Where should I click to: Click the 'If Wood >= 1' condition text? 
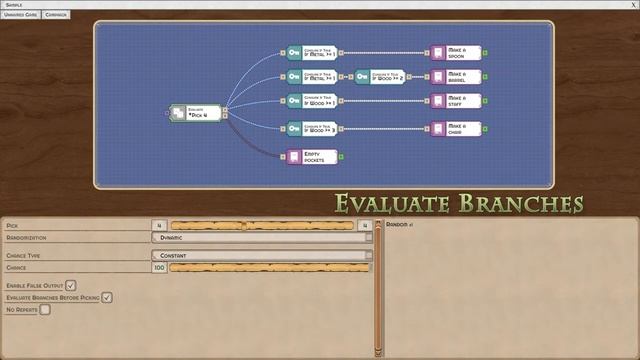(x=320, y=103)
